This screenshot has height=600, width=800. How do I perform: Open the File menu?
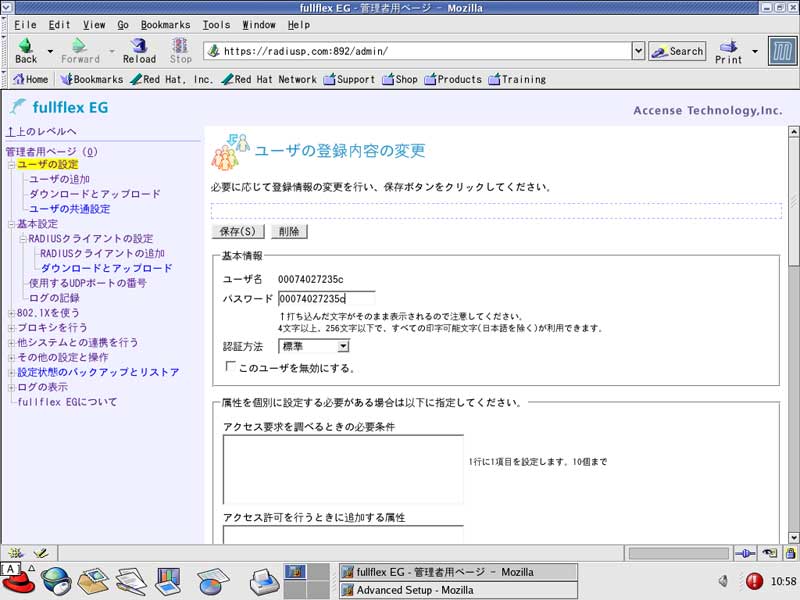click(25, 24)
